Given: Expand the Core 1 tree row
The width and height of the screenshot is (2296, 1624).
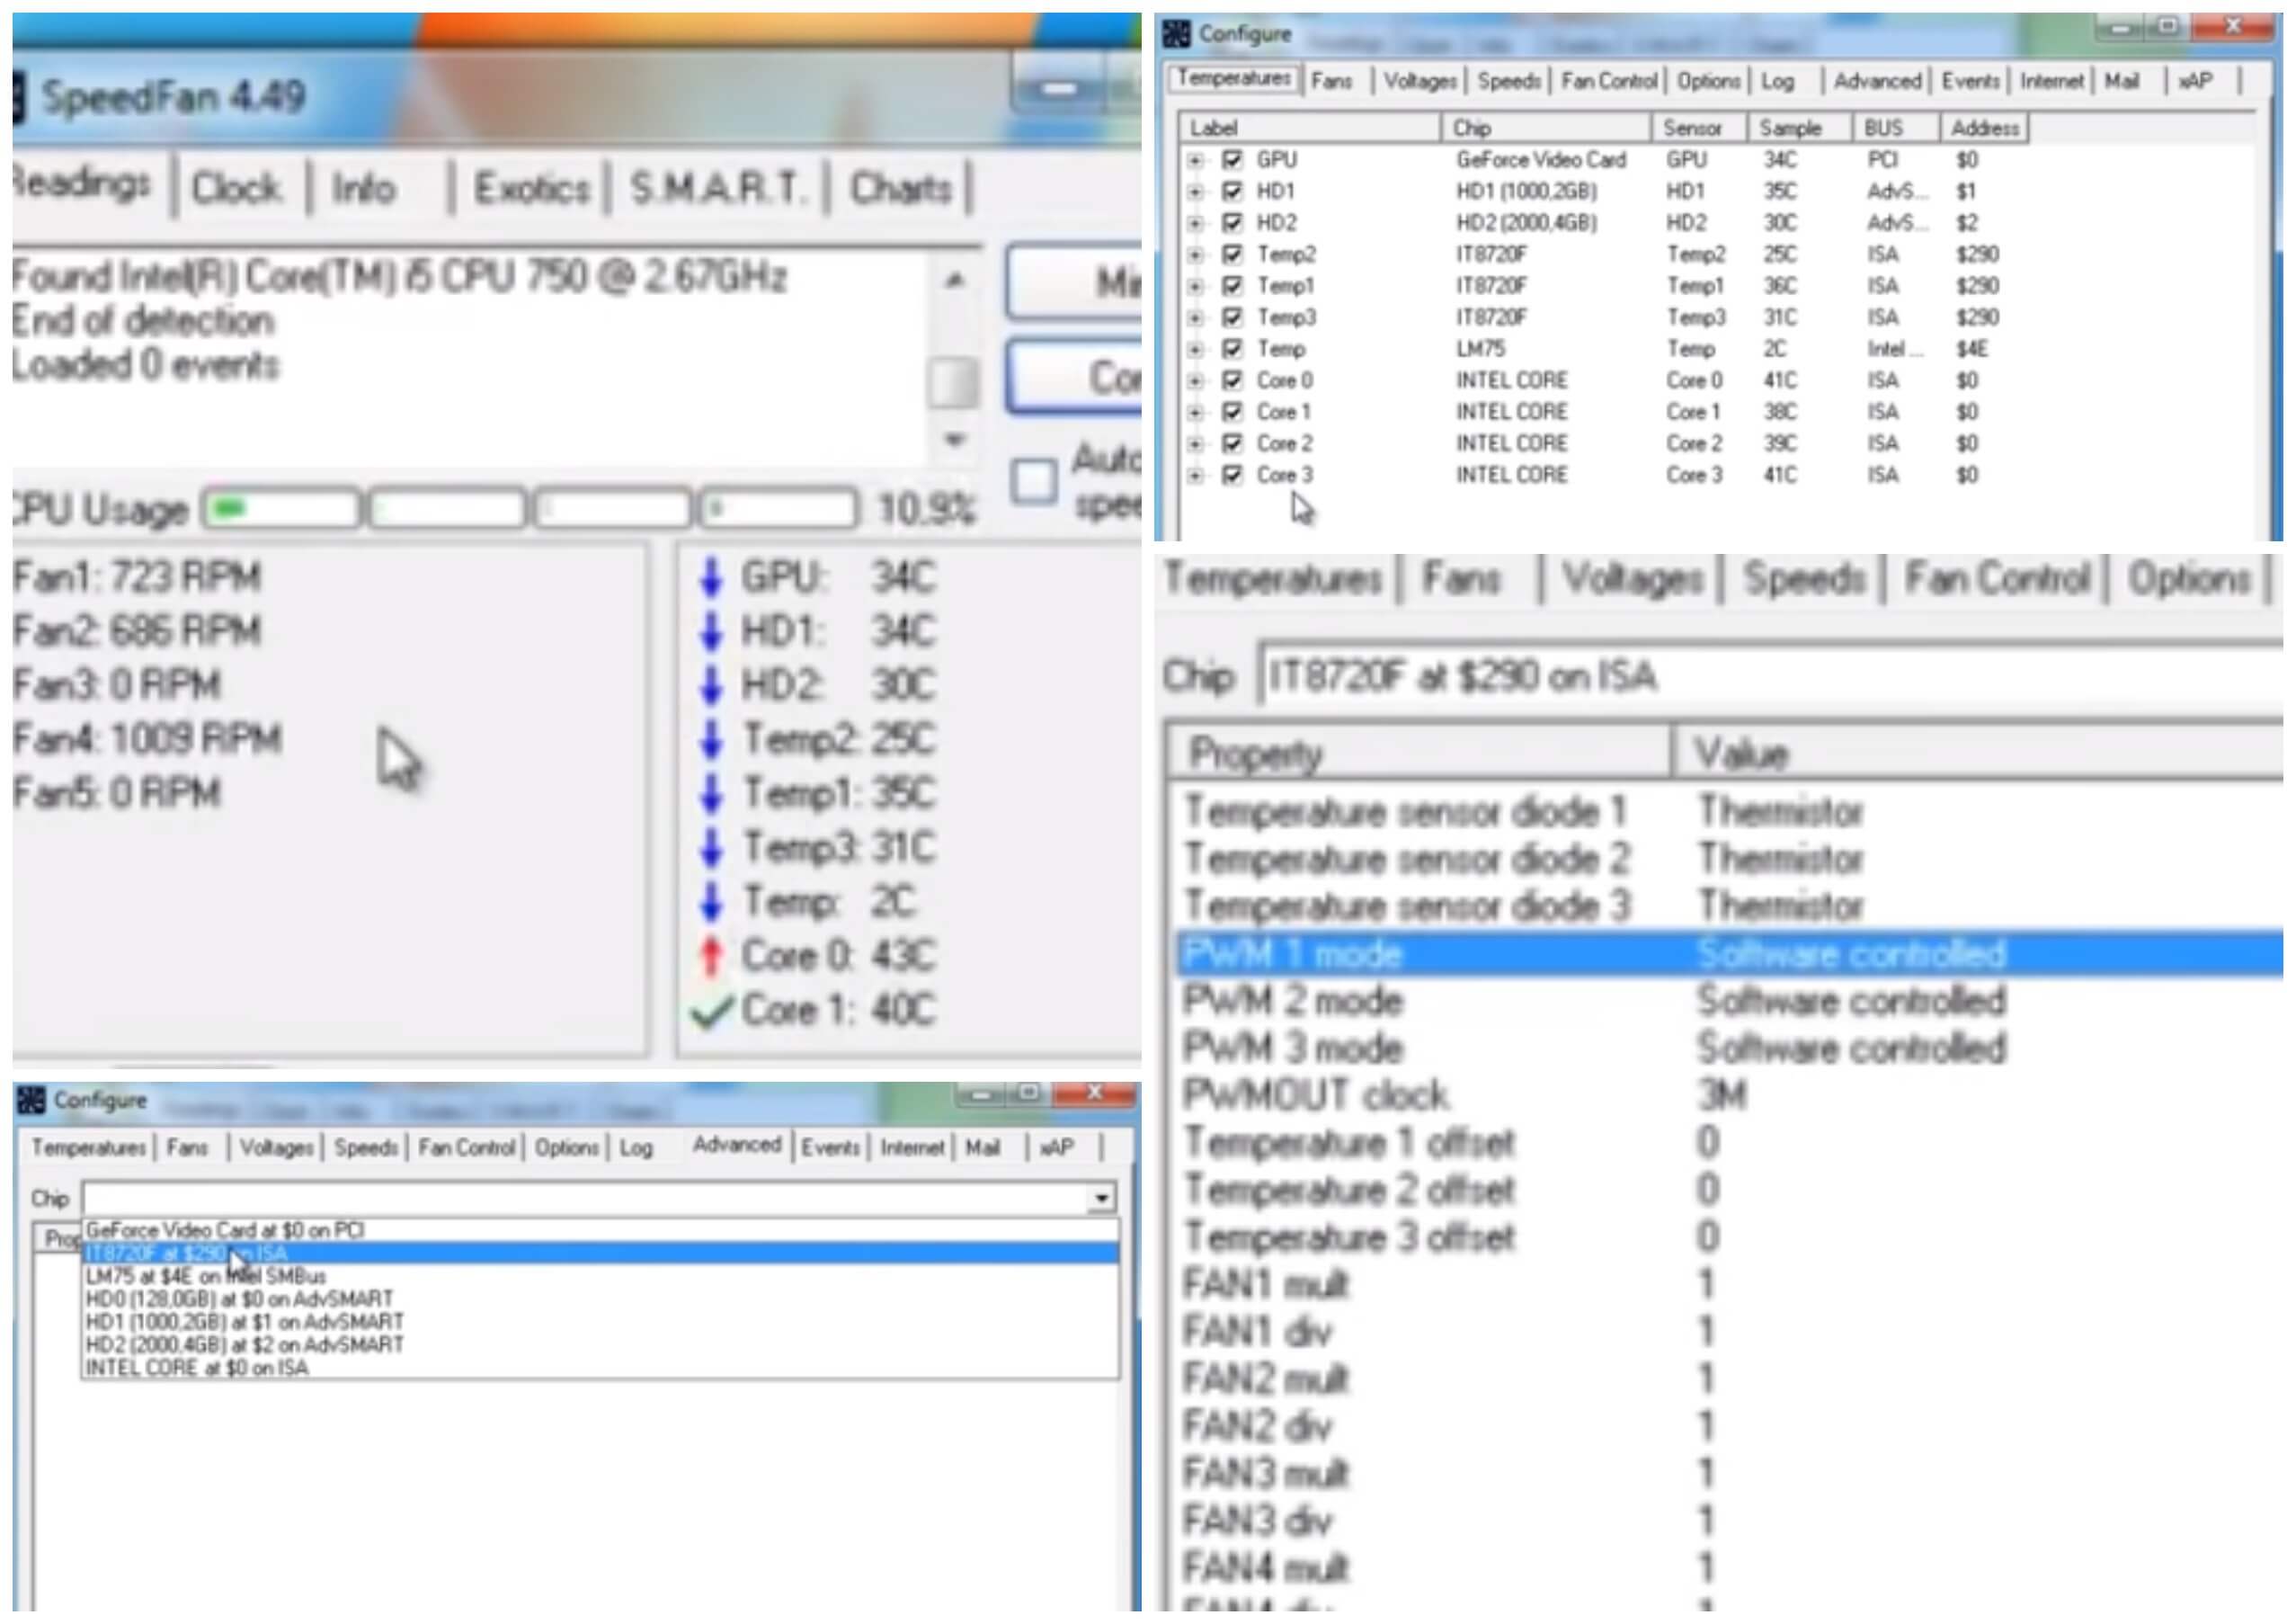Looking at the screenshot, I should 1195,412.
